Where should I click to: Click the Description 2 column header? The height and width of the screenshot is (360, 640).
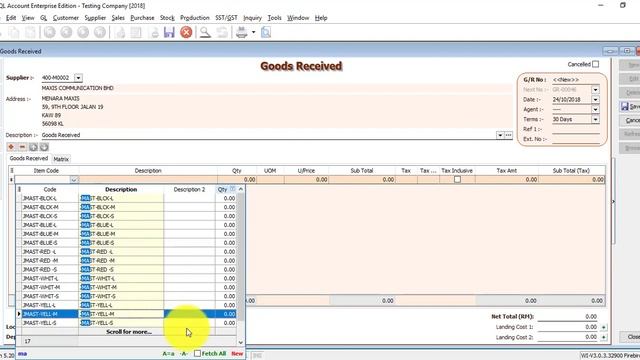coord(189,189)
